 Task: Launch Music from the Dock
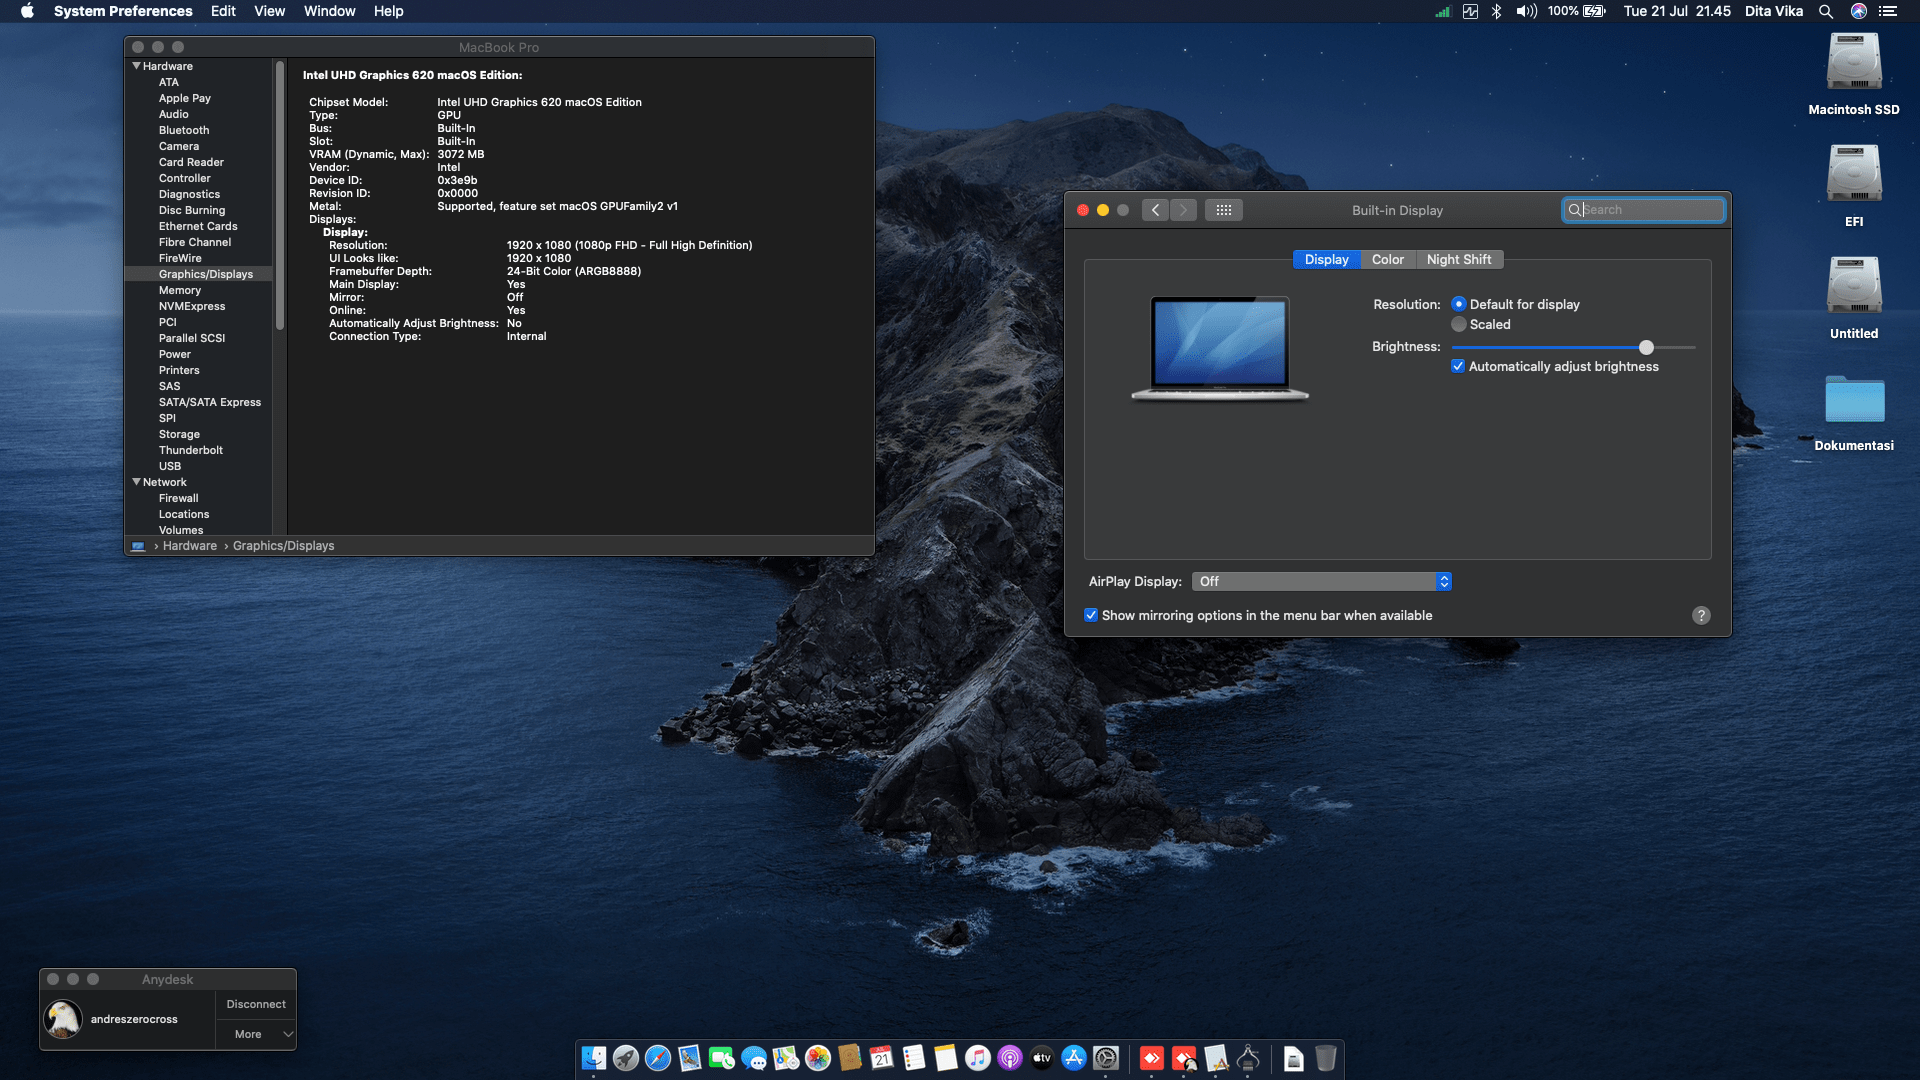click(x=978, y=1058)
